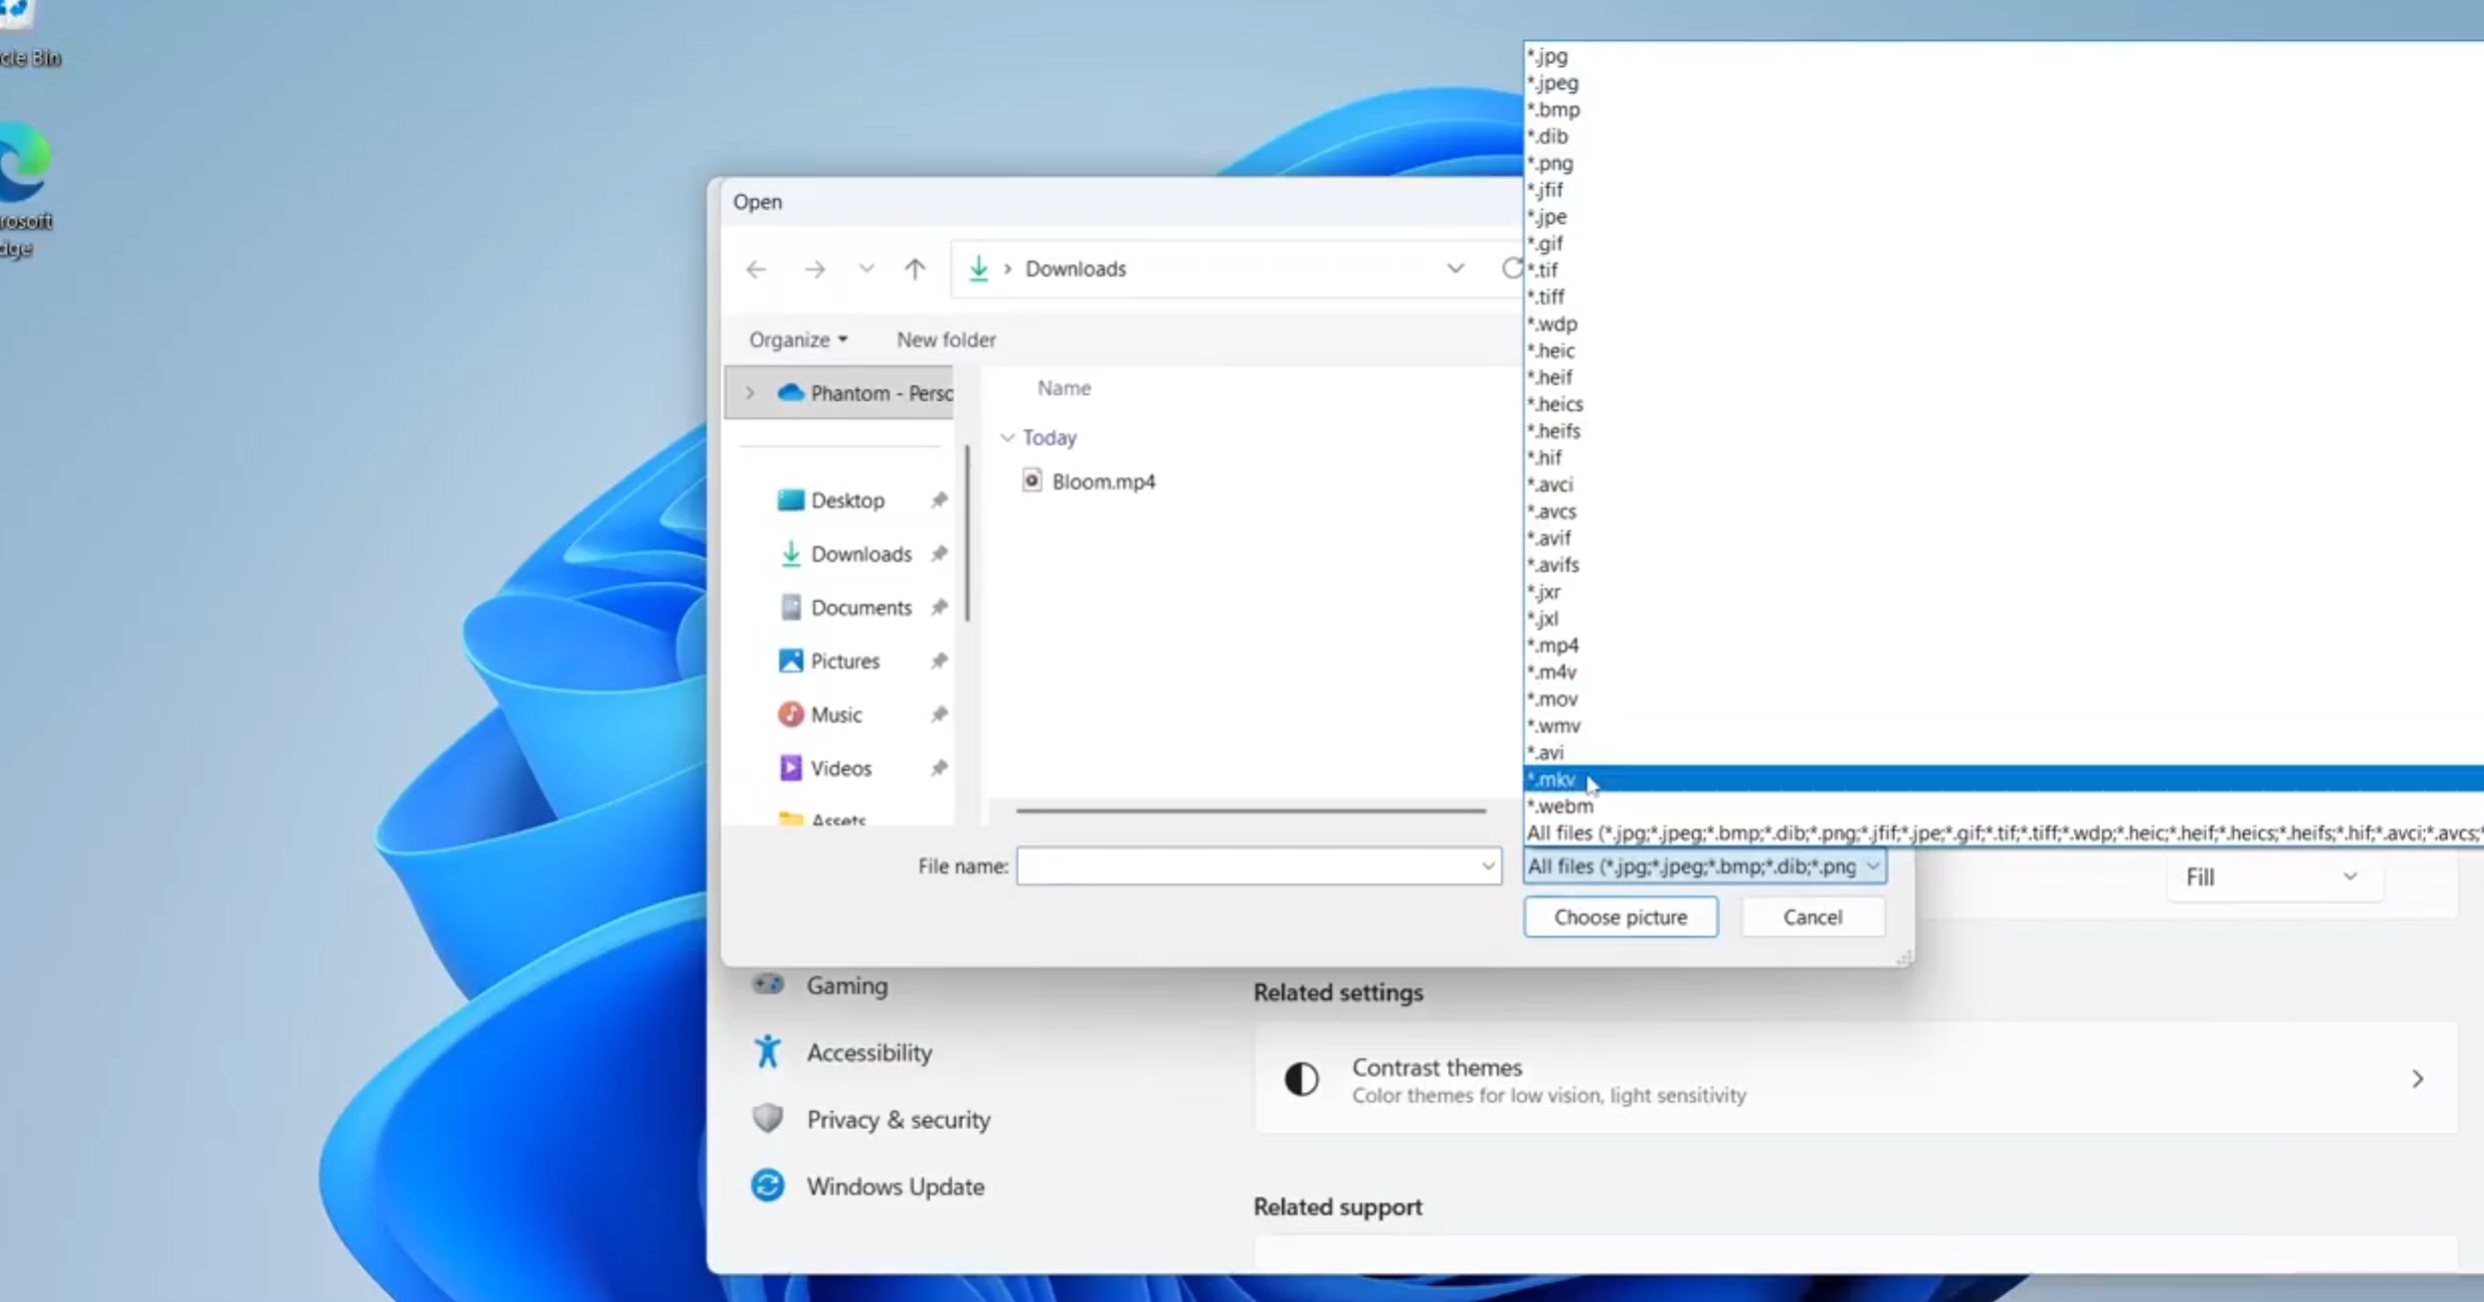Select *.mp4 filter from the list

(x=1552, y=645)
